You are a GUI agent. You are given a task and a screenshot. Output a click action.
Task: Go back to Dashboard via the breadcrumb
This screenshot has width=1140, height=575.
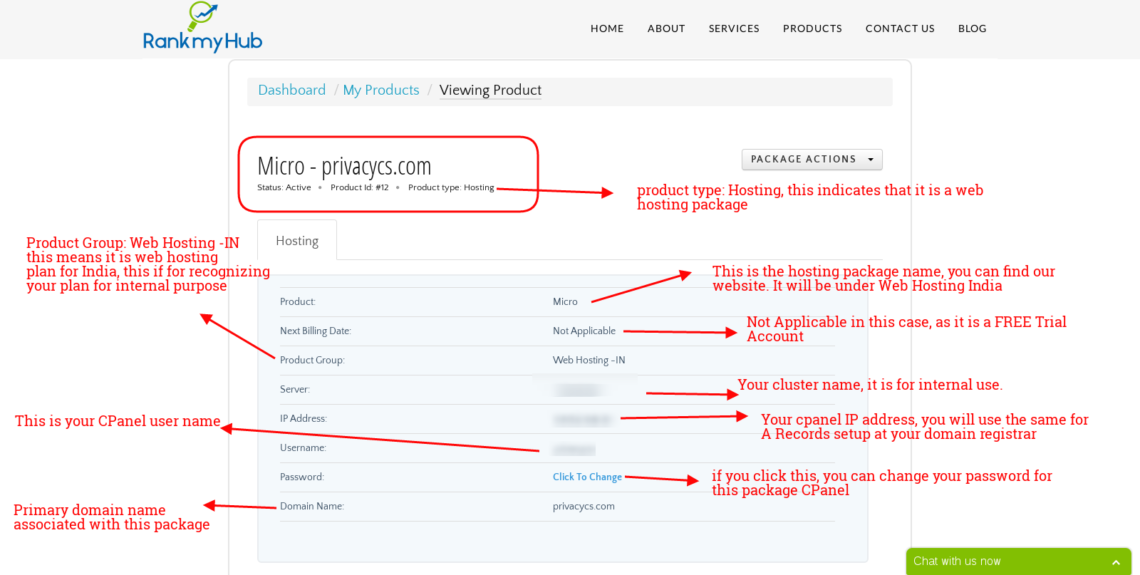click(x=292, y=90)
